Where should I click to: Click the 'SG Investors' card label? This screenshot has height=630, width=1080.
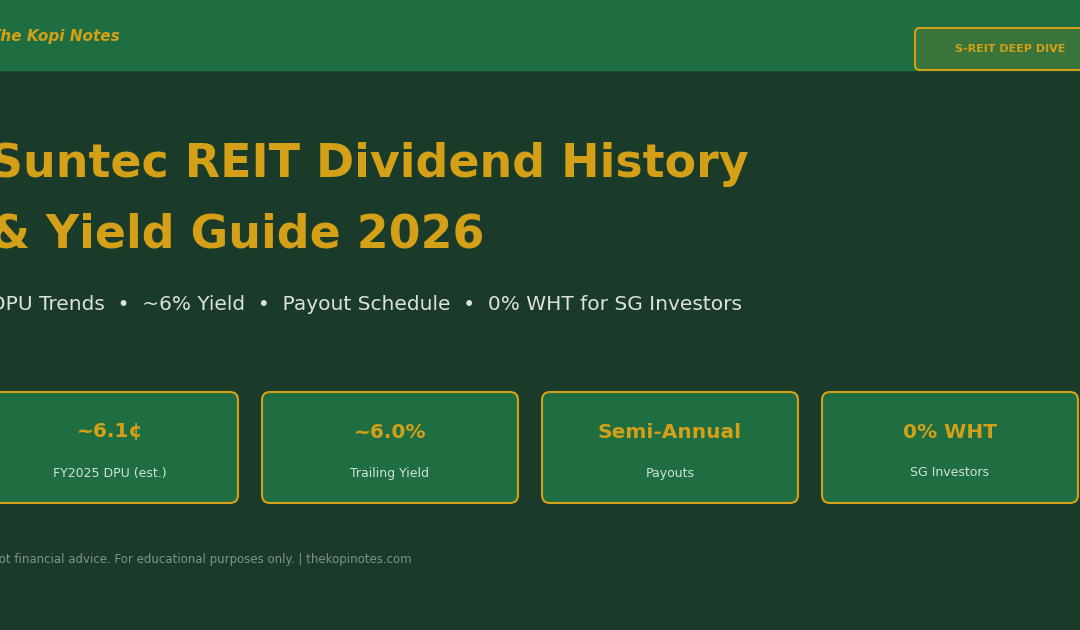pyautogui.click(x=949, y=472)
